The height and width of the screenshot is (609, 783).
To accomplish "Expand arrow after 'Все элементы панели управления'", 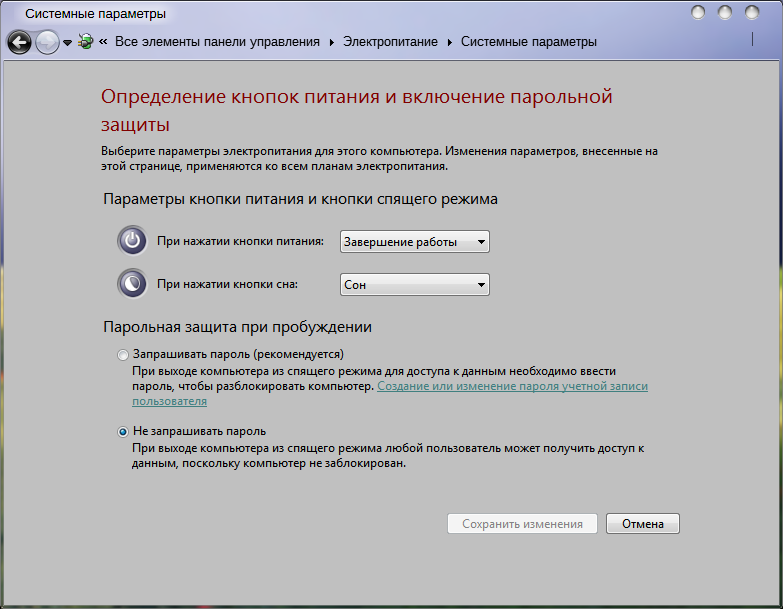I will tap(332, 42).
